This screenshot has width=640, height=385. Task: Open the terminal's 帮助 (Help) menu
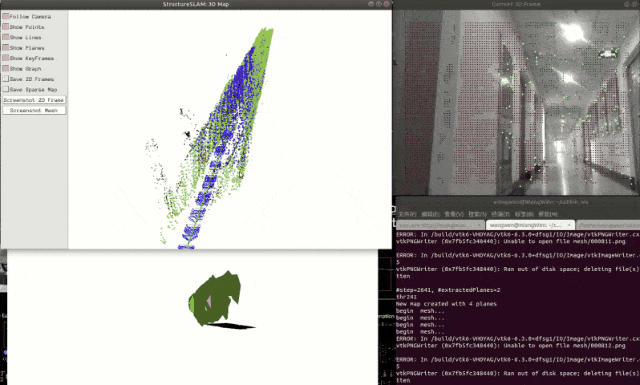click(547, 214)
